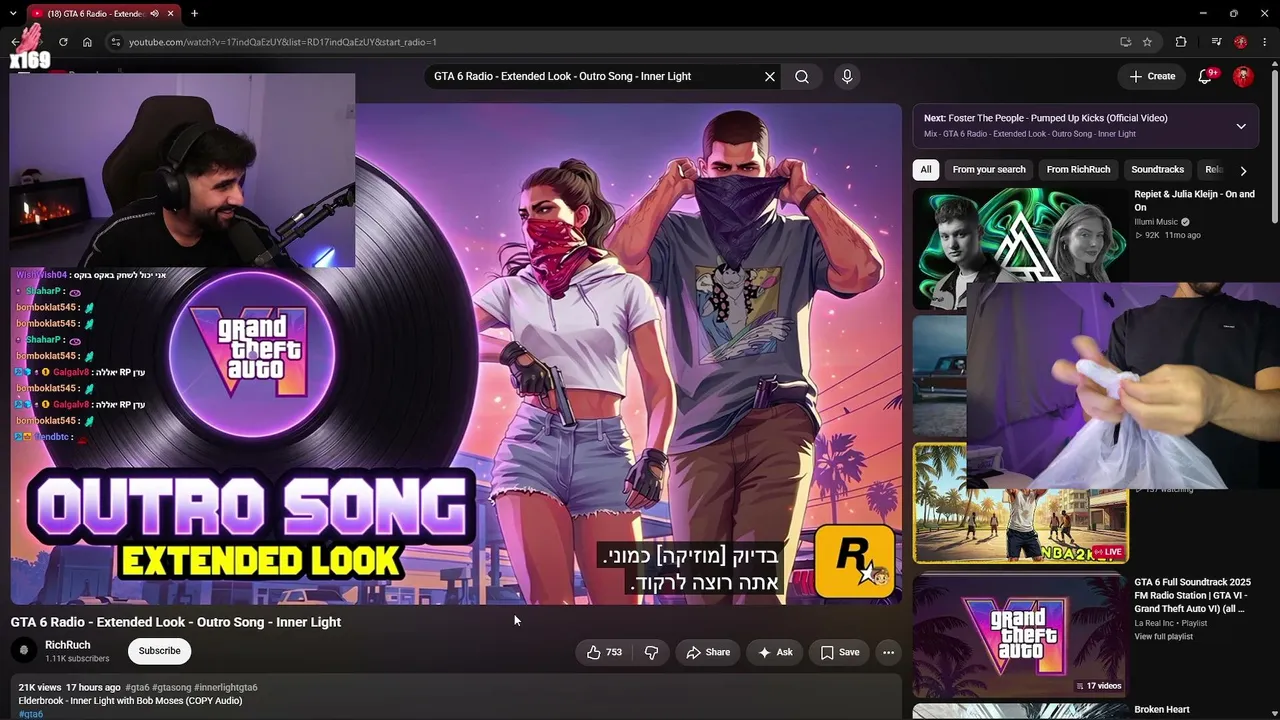This screenshot has width=1280, height=720.
Task: Go to the browser home page
Action: click(87, 42)
